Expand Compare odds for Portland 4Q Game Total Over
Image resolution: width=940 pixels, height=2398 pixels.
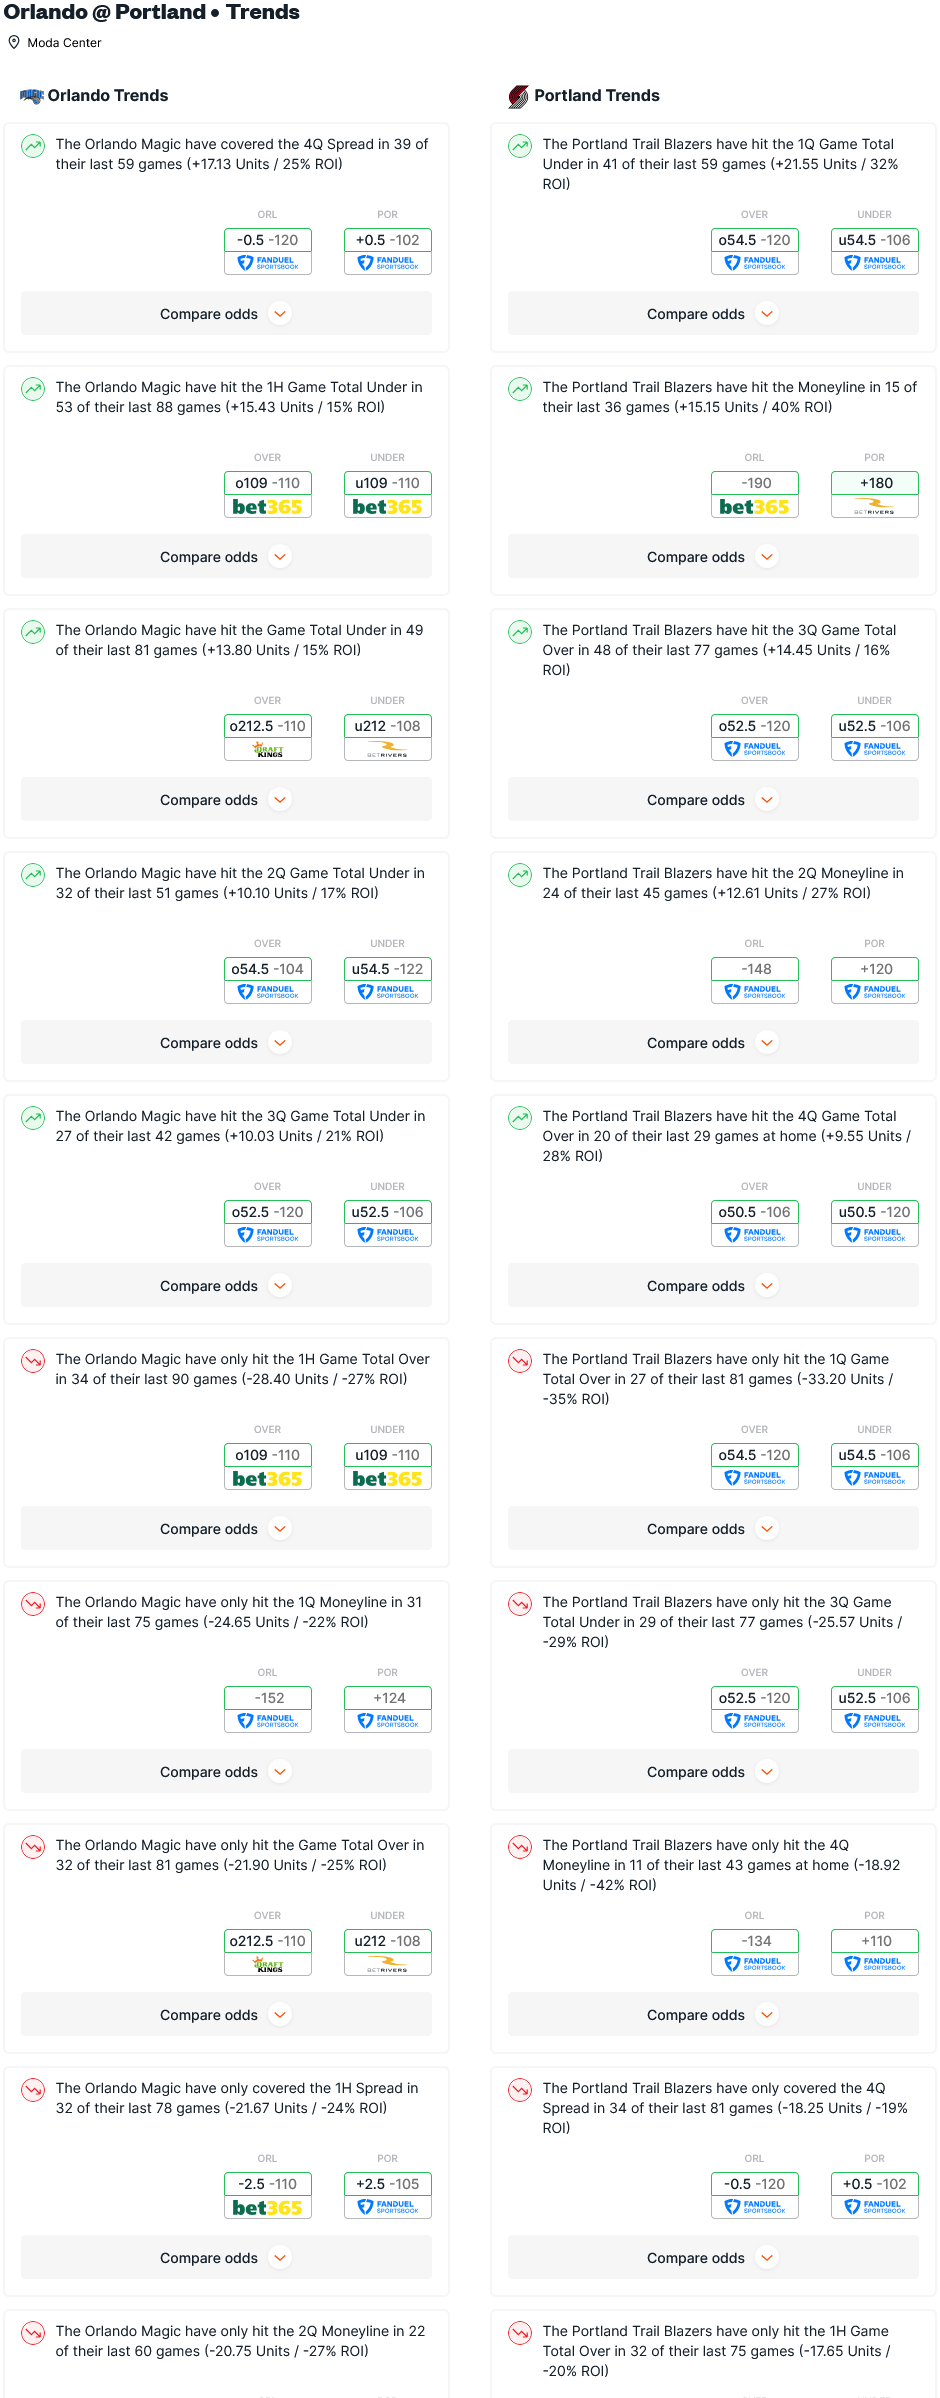point(713,1286)
